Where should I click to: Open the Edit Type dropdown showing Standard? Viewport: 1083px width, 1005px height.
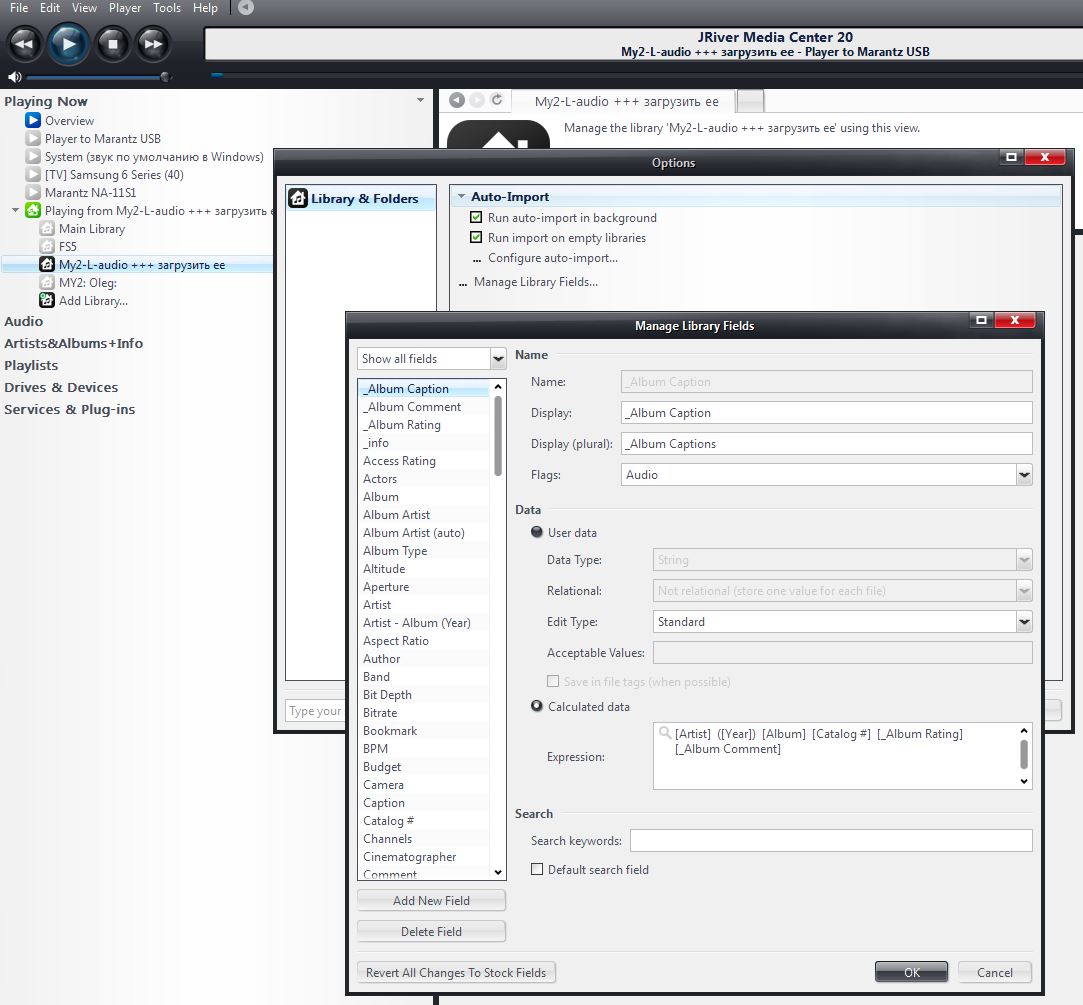point(1024,622)
